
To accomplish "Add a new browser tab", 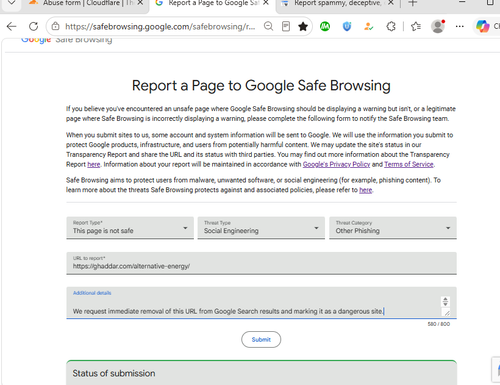I will tap(413, 3).
